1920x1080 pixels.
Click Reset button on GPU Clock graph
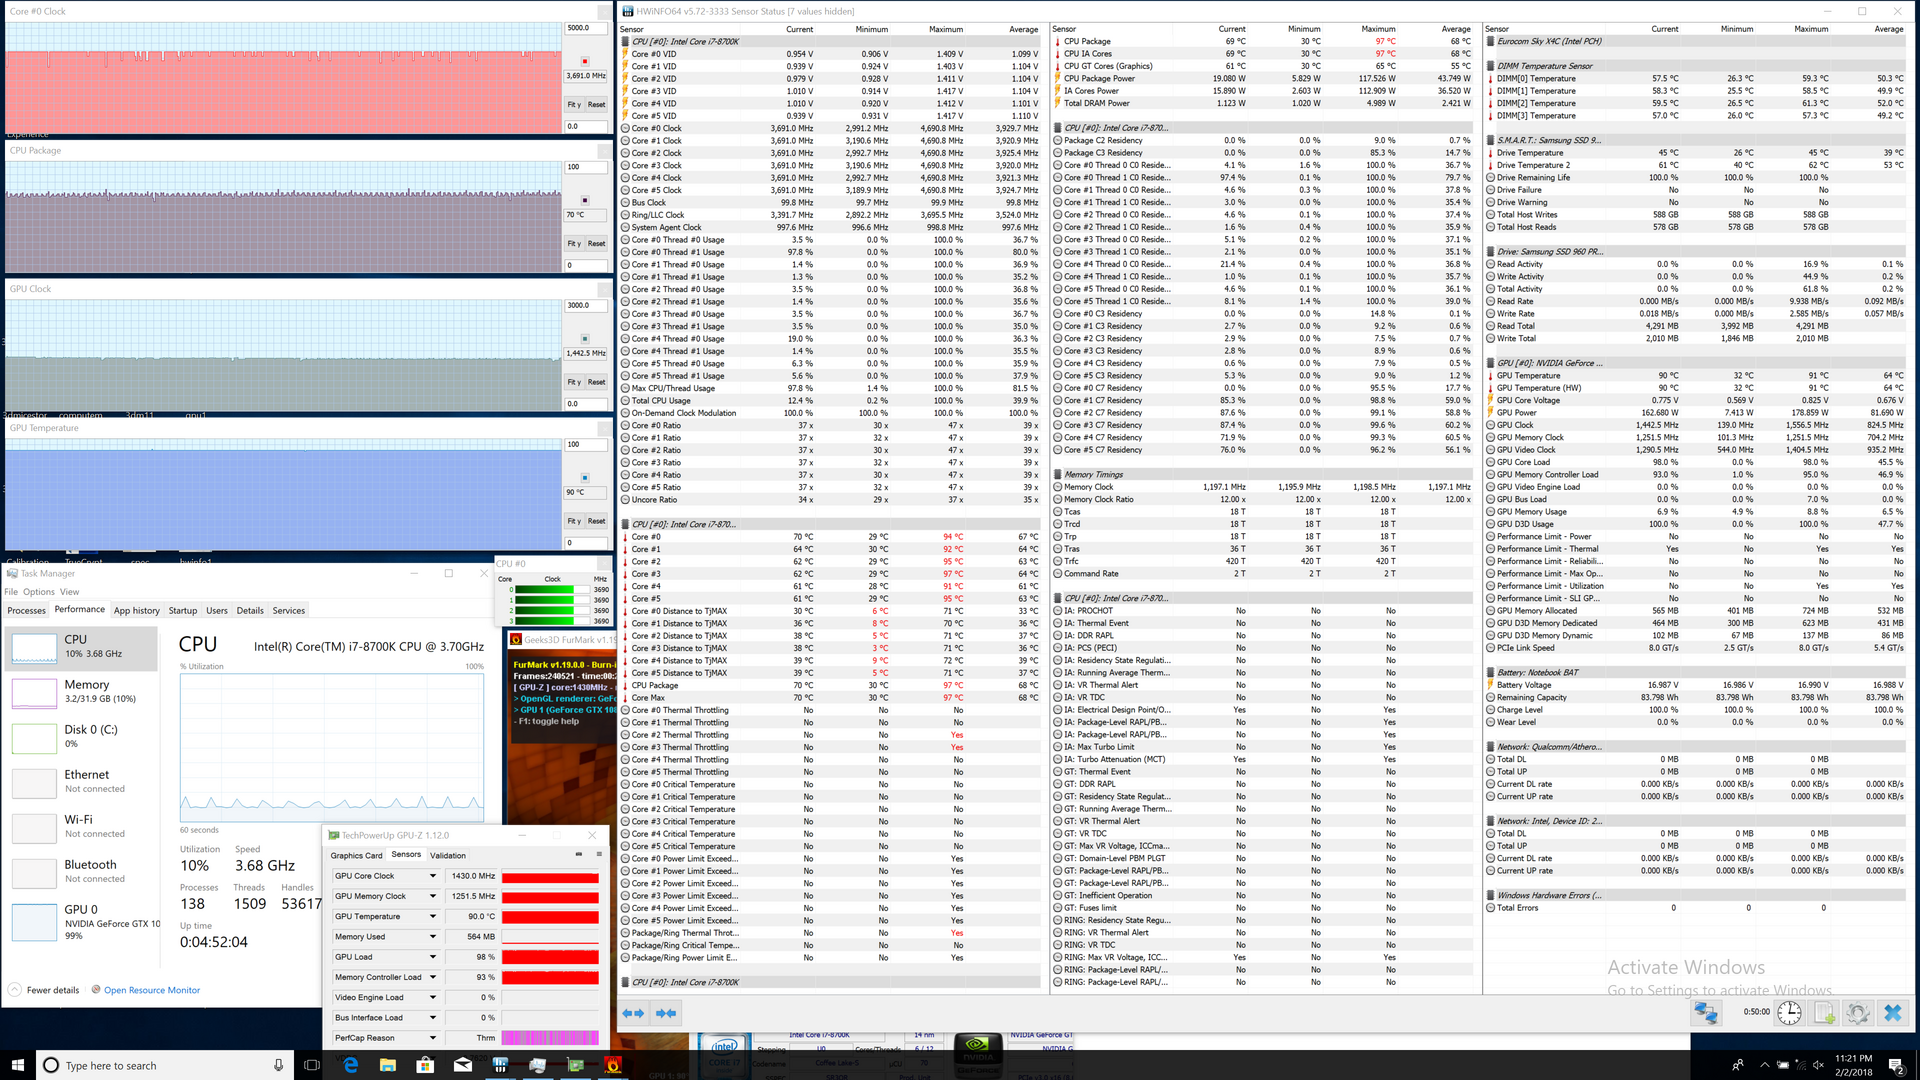click(x=596, y=382)
